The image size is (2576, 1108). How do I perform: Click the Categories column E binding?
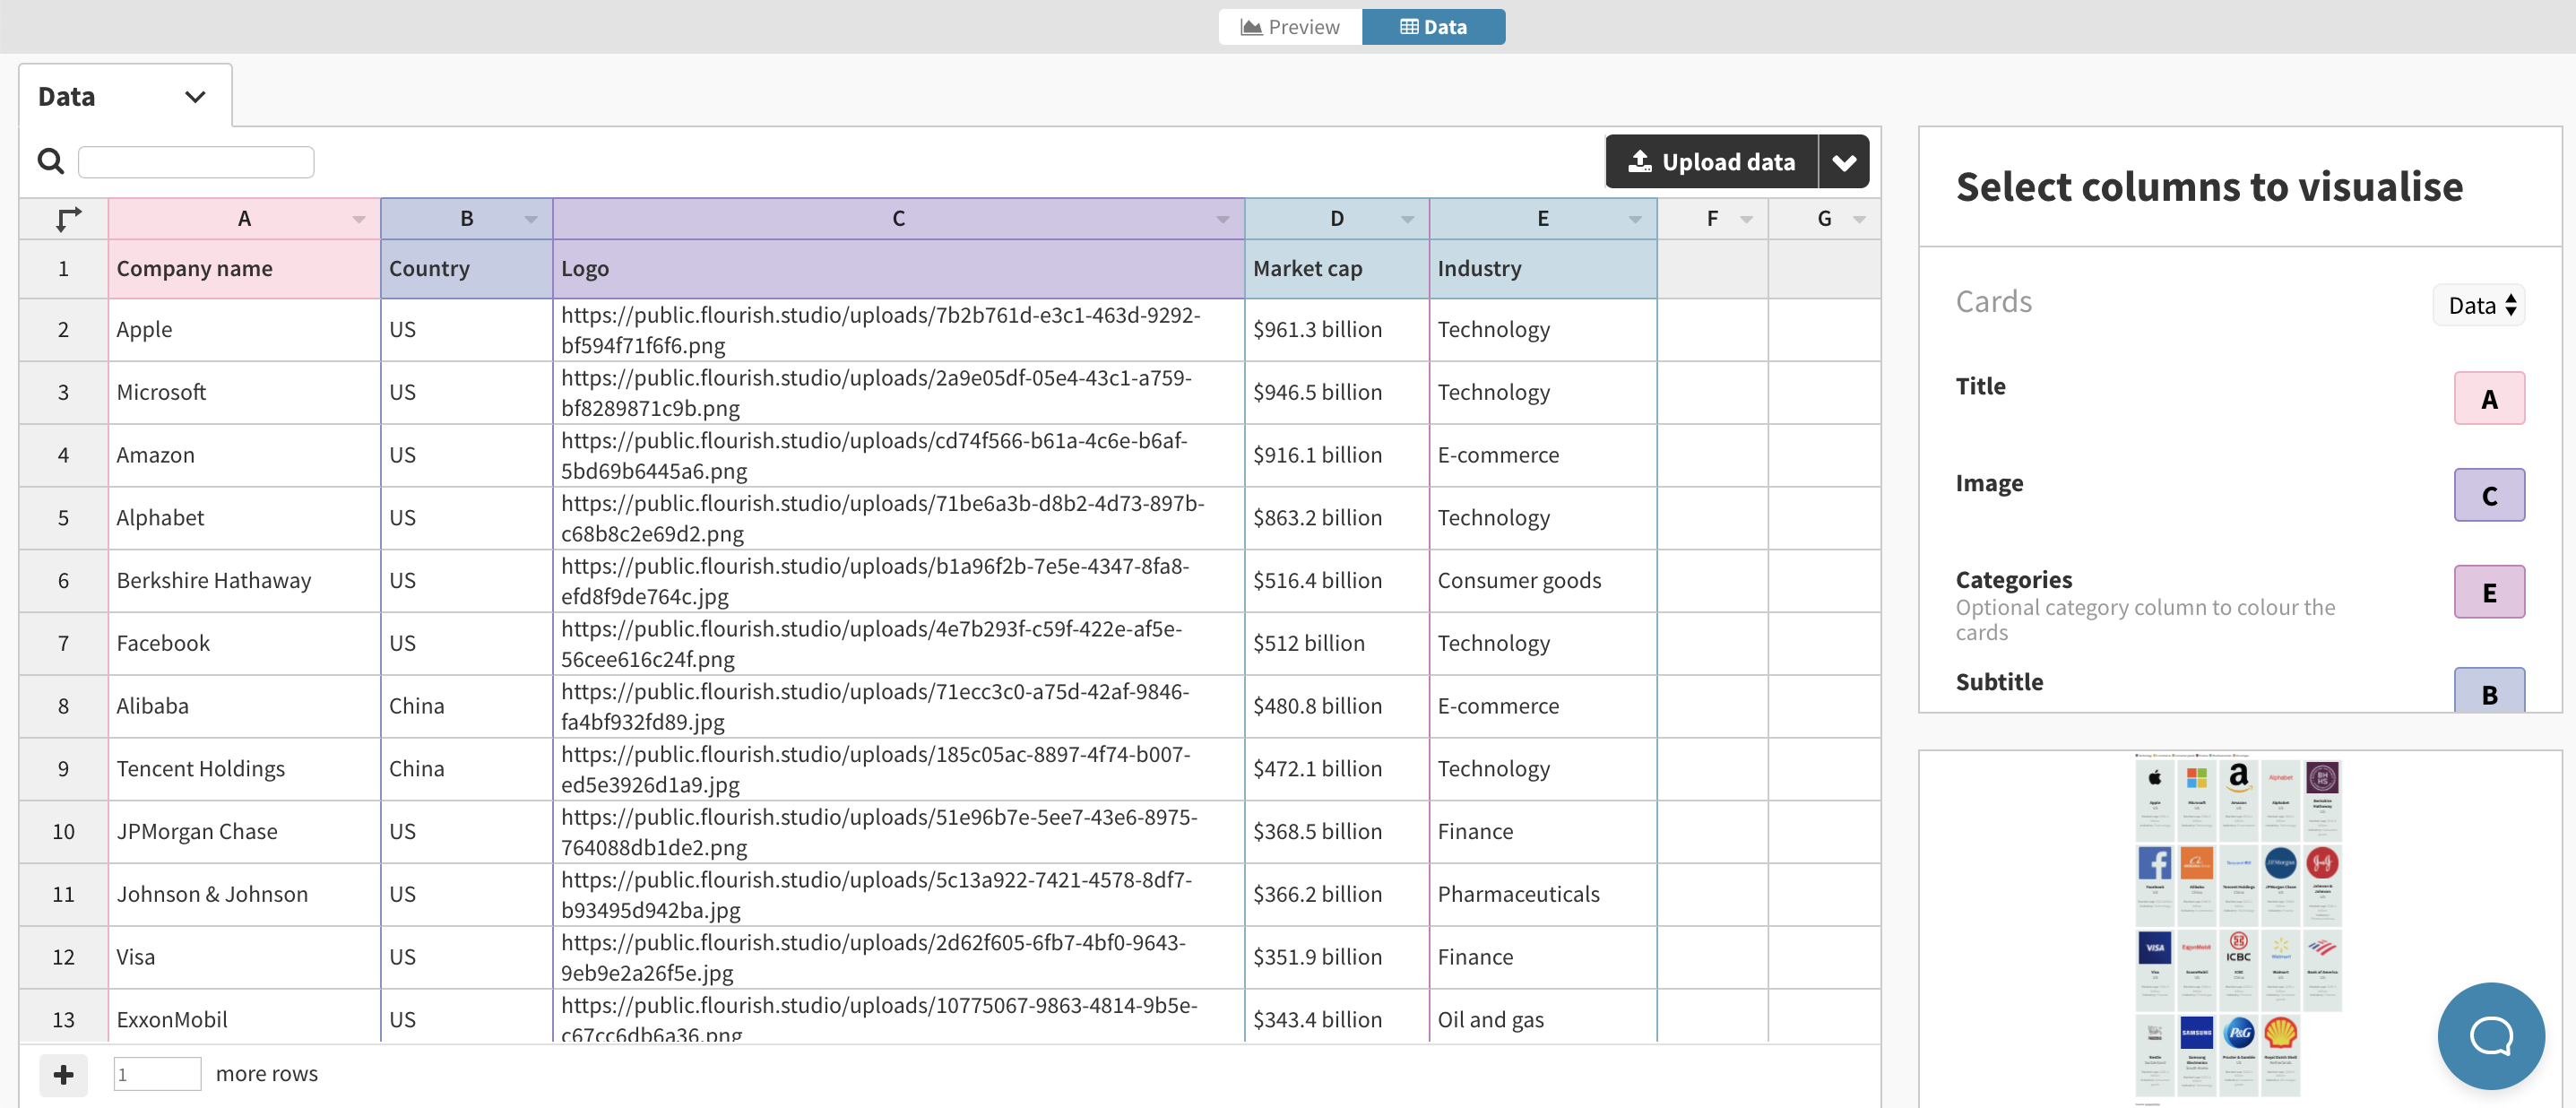click(2489, 593)
